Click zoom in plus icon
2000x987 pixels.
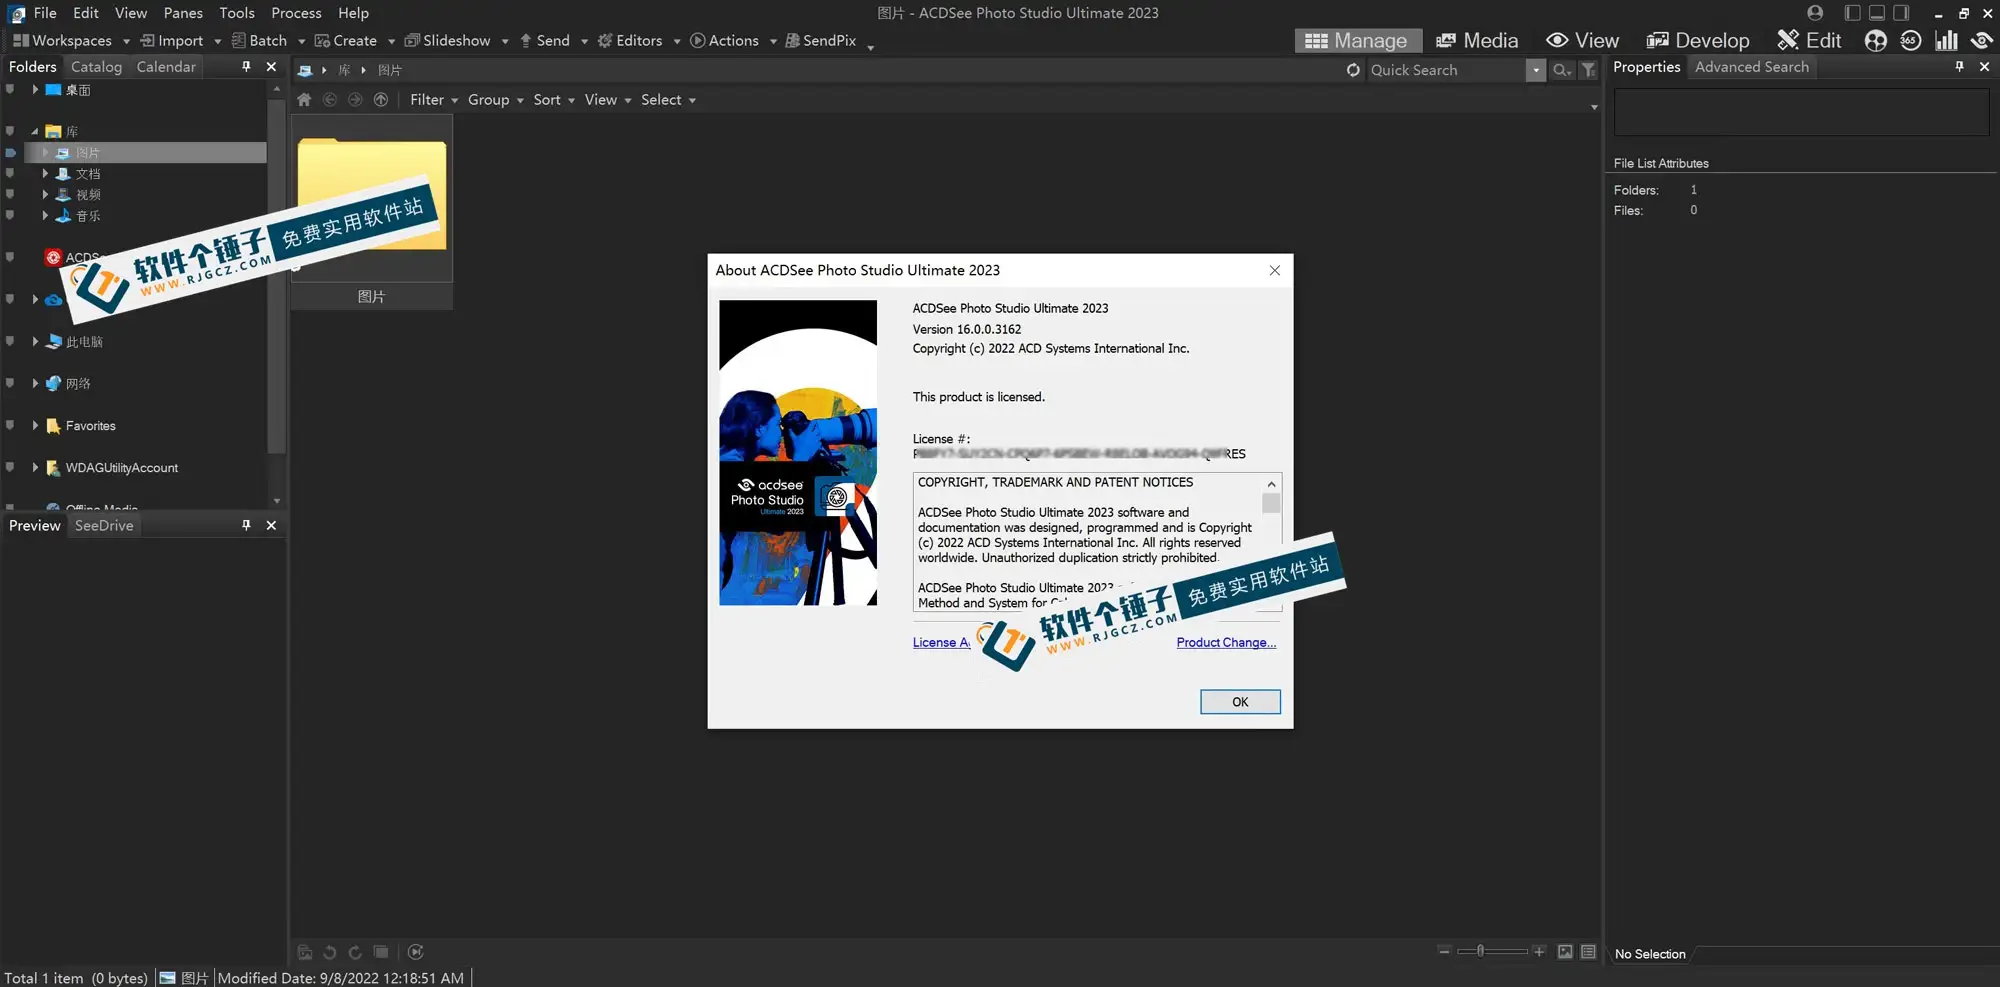coord(1539,951)
